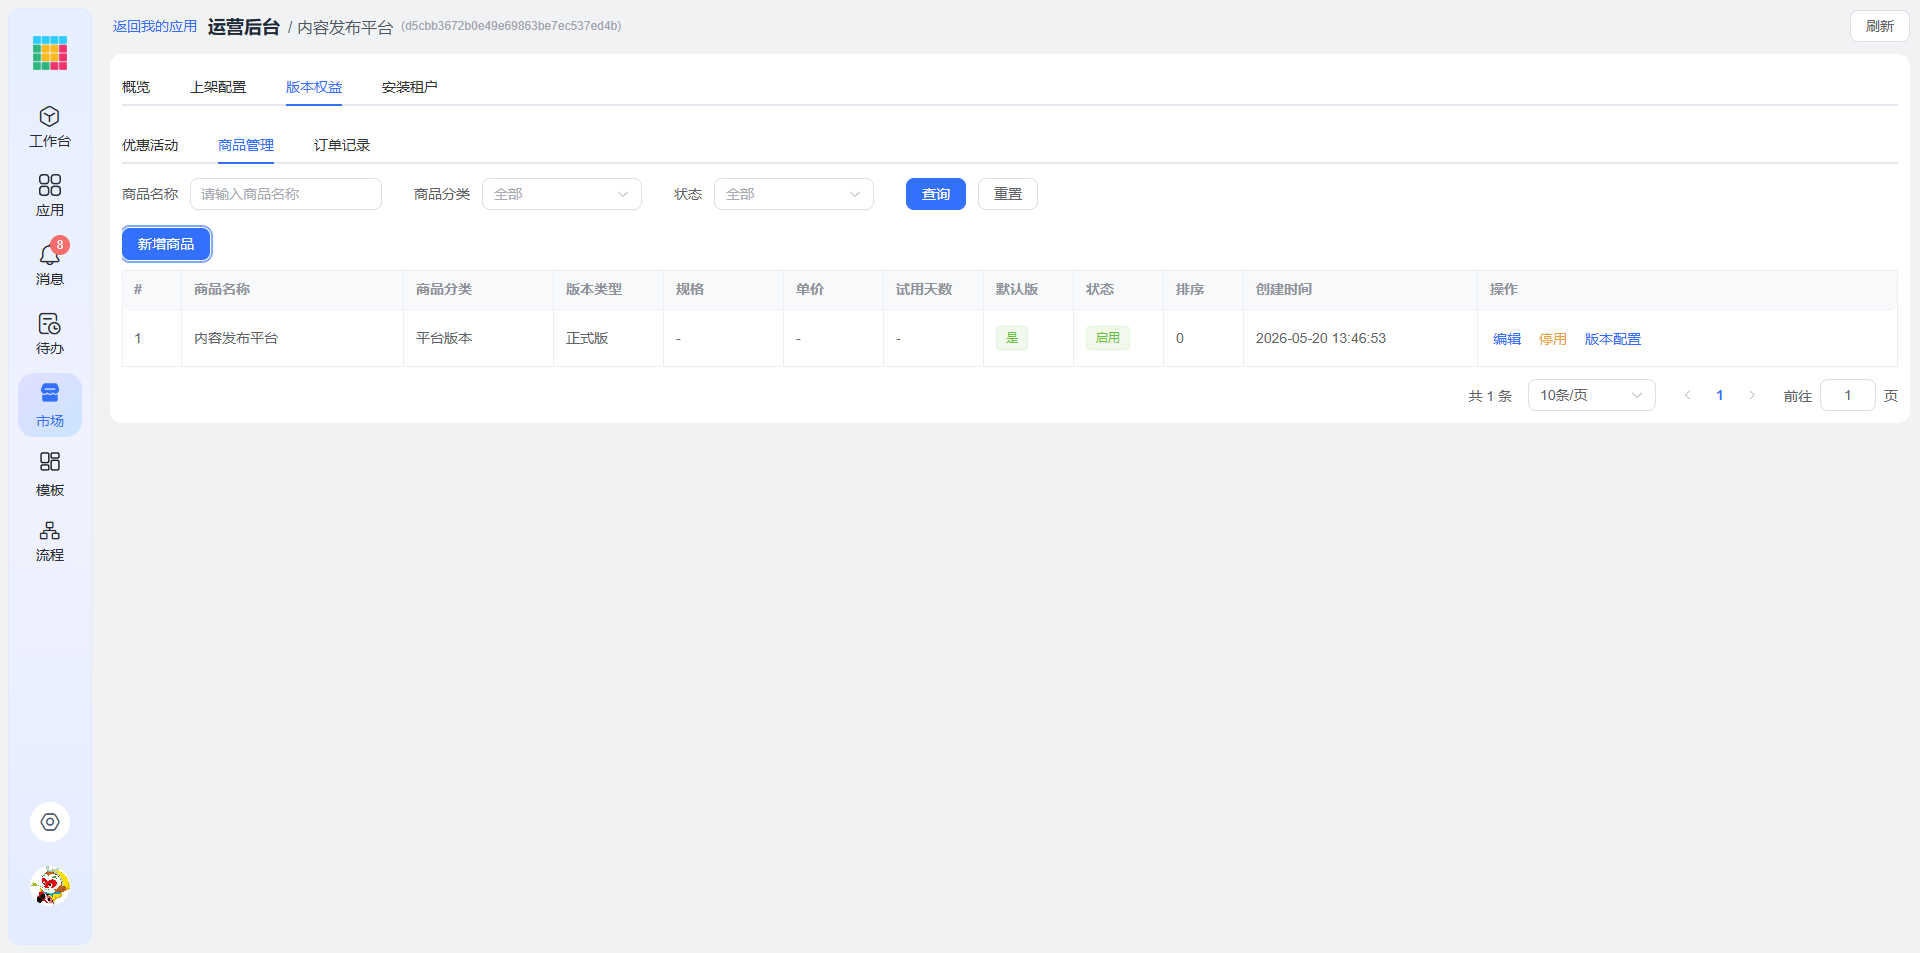1920x953 pixels.
Task: Switch to the 上架配置 tab
Action: [x=218, y=87]
